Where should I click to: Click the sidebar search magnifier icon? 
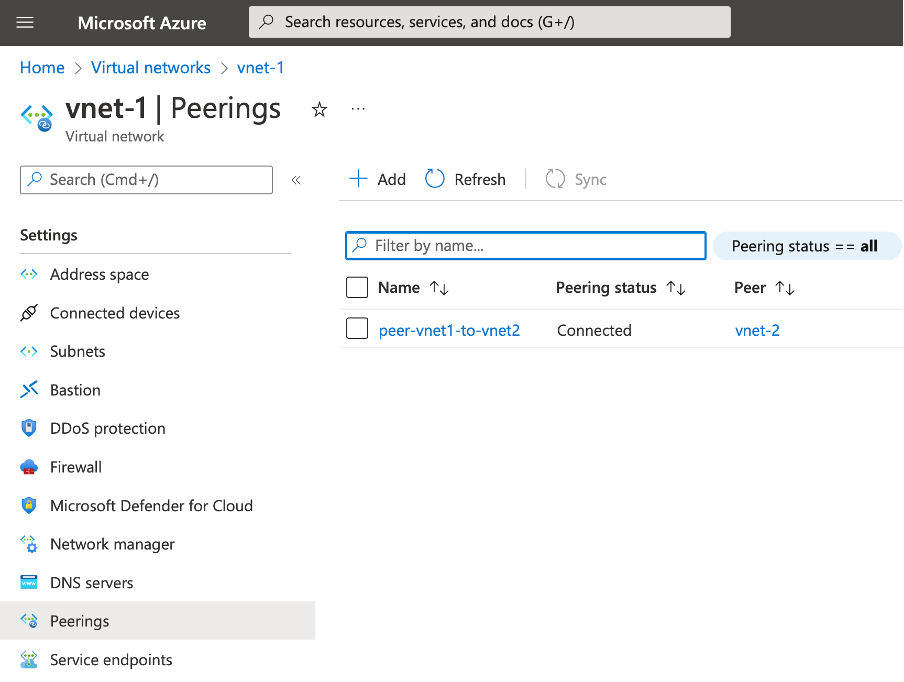(x=35, y=179)
